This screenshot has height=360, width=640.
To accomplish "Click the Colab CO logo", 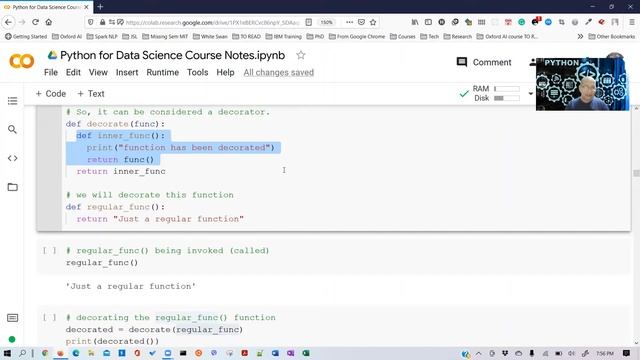I will coord(22,62).
